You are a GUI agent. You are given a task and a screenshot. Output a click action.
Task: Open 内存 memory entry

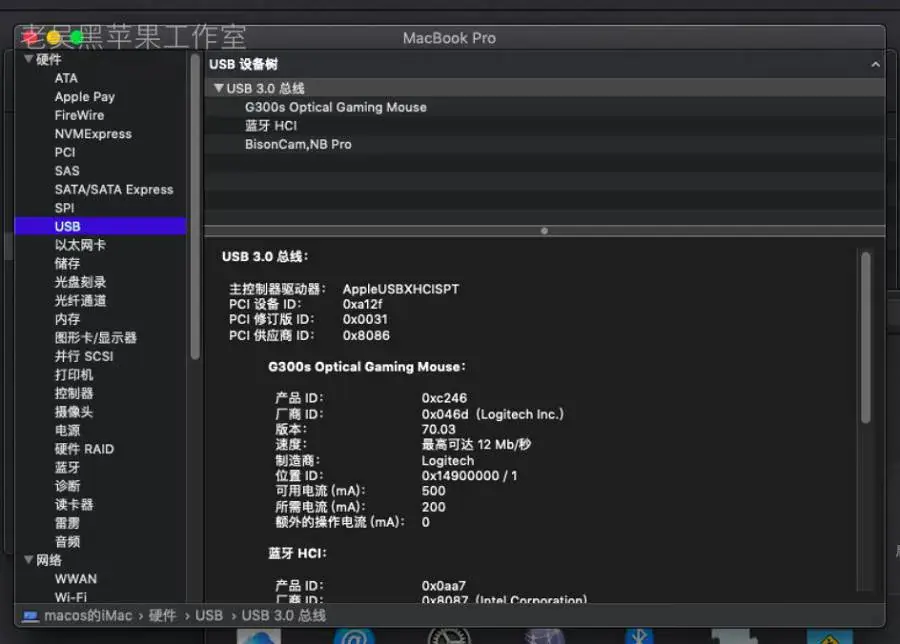coord(67,319)
